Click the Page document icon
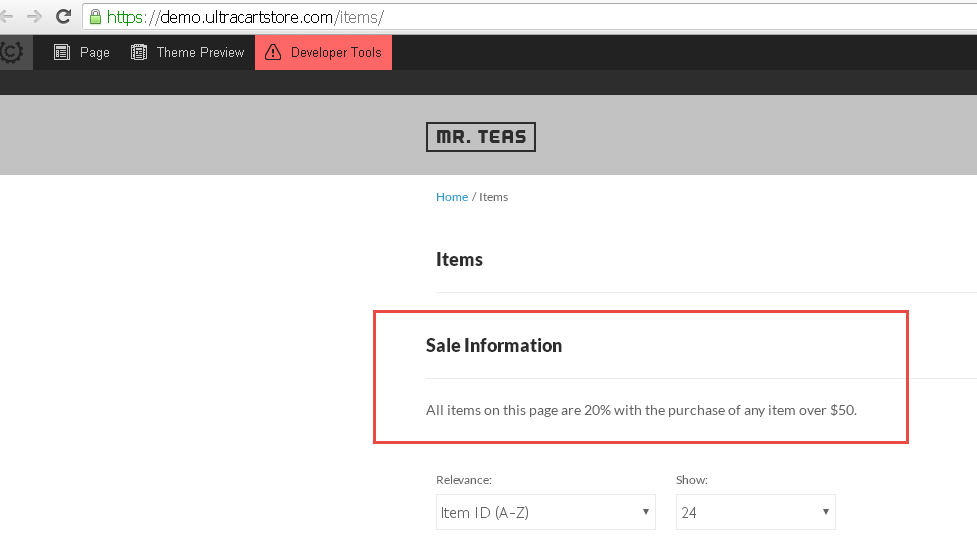 [x=62, y=52]
